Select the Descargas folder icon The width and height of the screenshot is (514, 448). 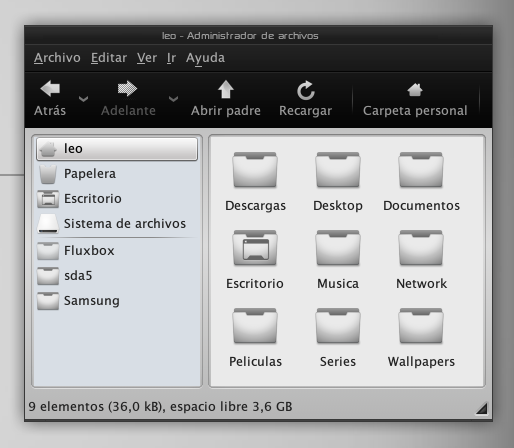[x=255, y=169]
